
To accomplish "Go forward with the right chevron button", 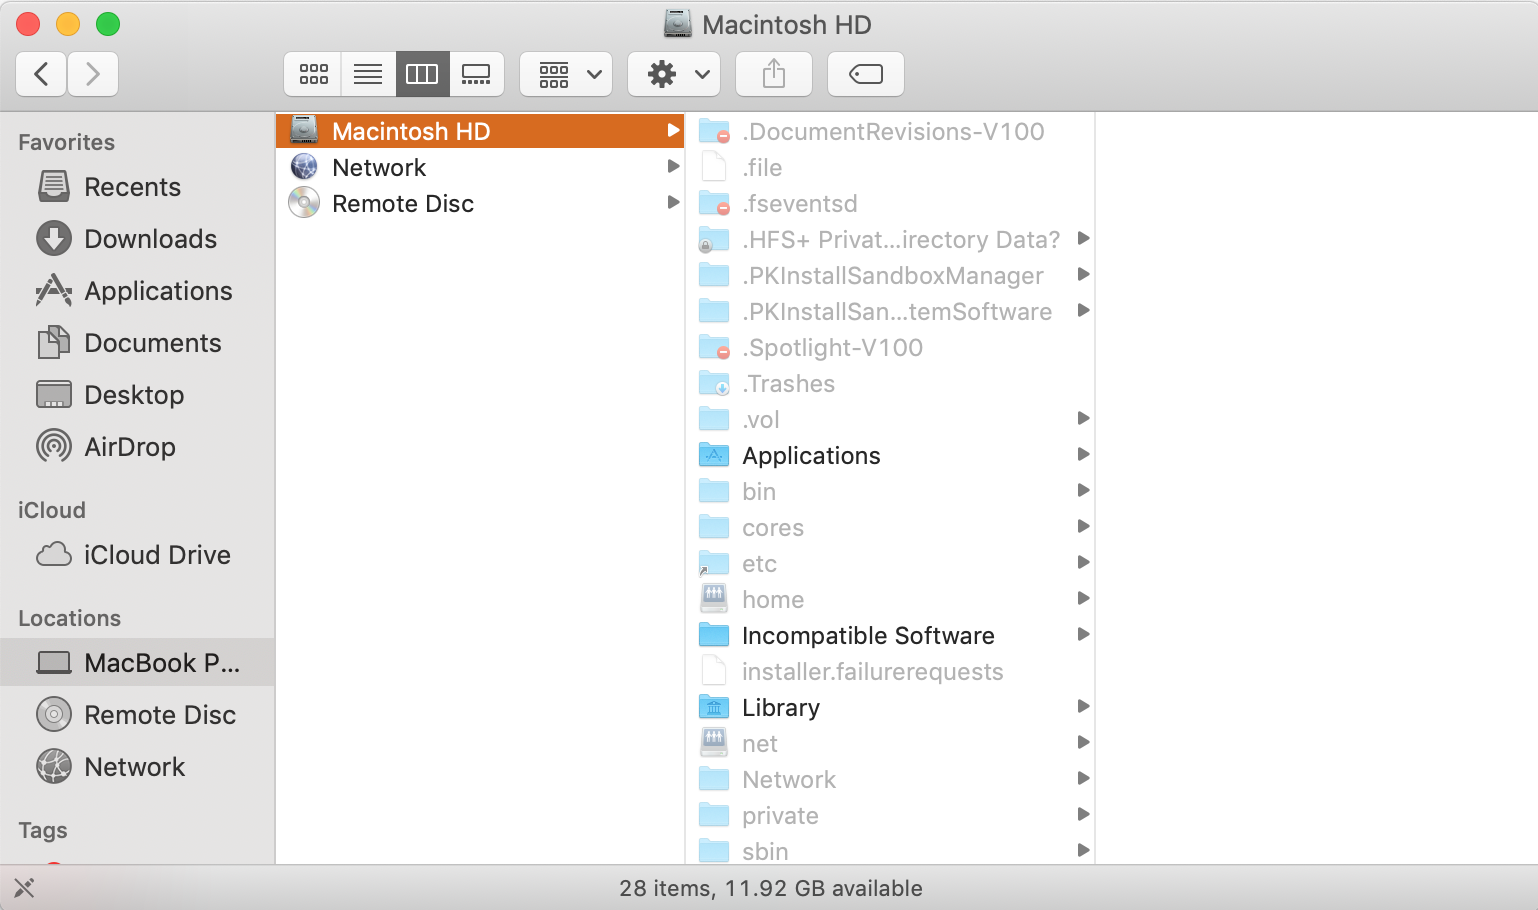I will [93, 74].
